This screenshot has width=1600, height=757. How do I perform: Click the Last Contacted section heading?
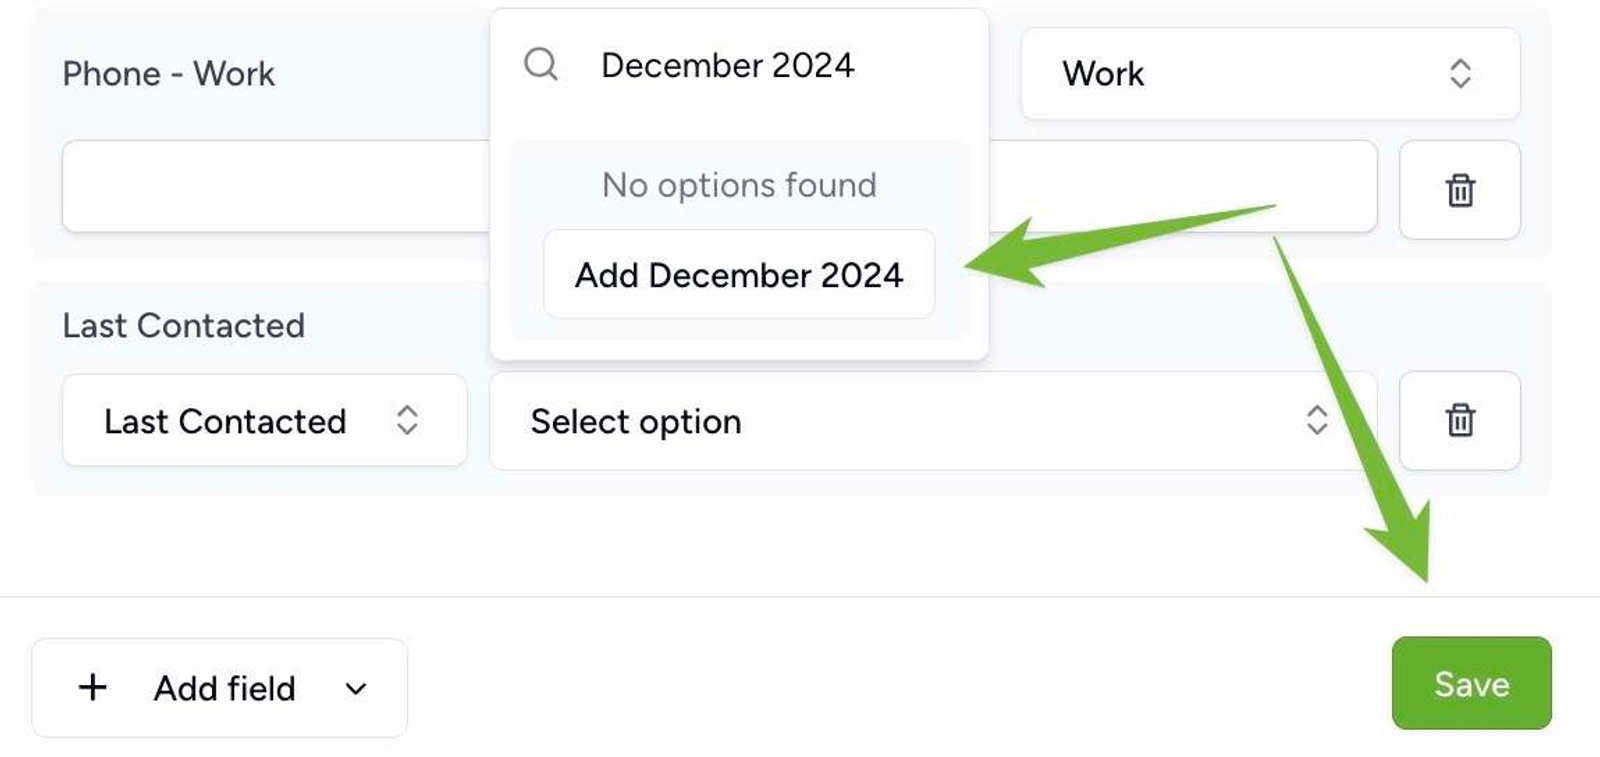click(x=183, y=326)
